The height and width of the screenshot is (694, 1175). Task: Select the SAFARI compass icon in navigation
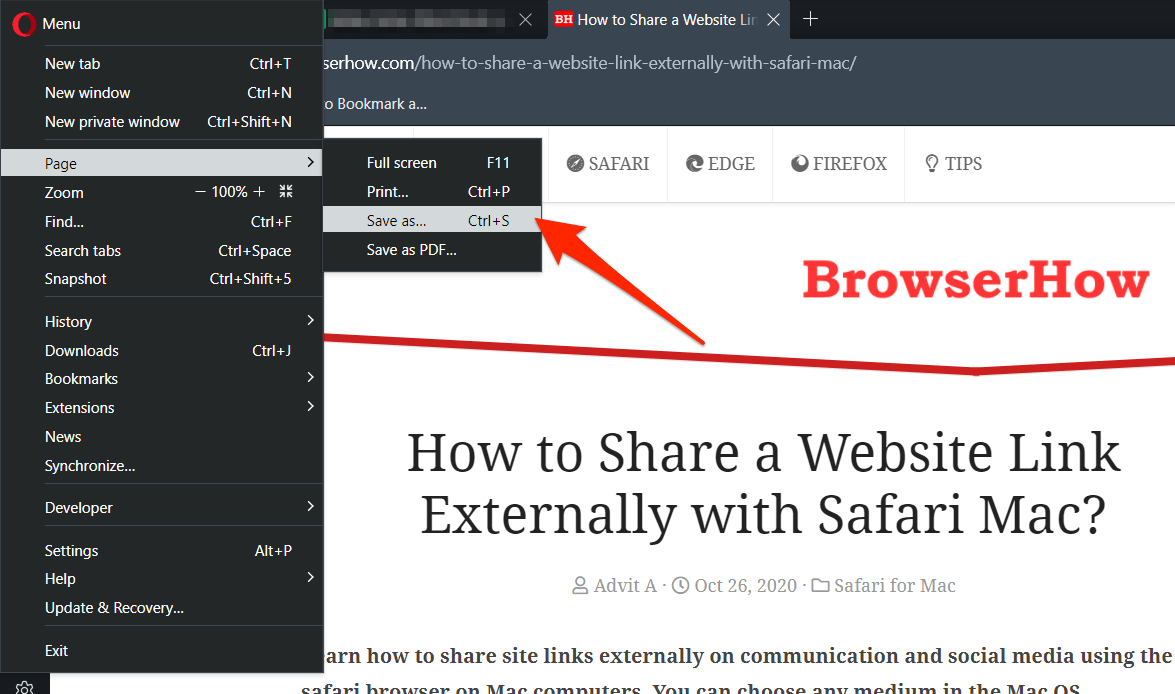click(x=573, y=163)
